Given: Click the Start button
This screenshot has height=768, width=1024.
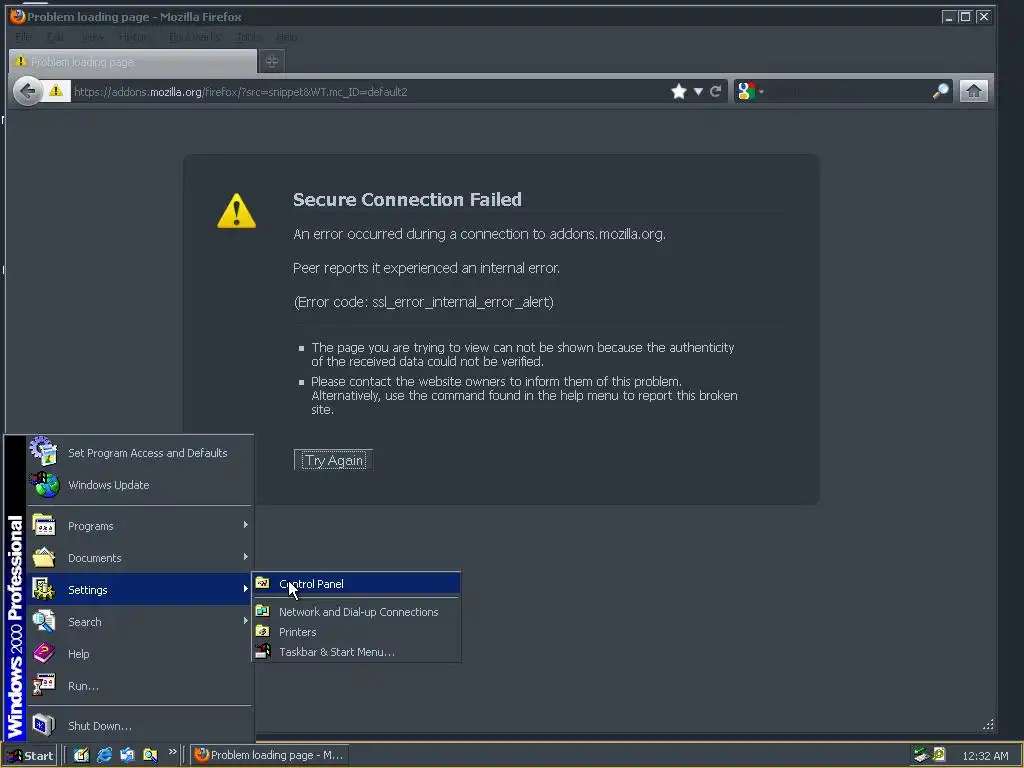Looking at the screenshot, I should 30,756.
